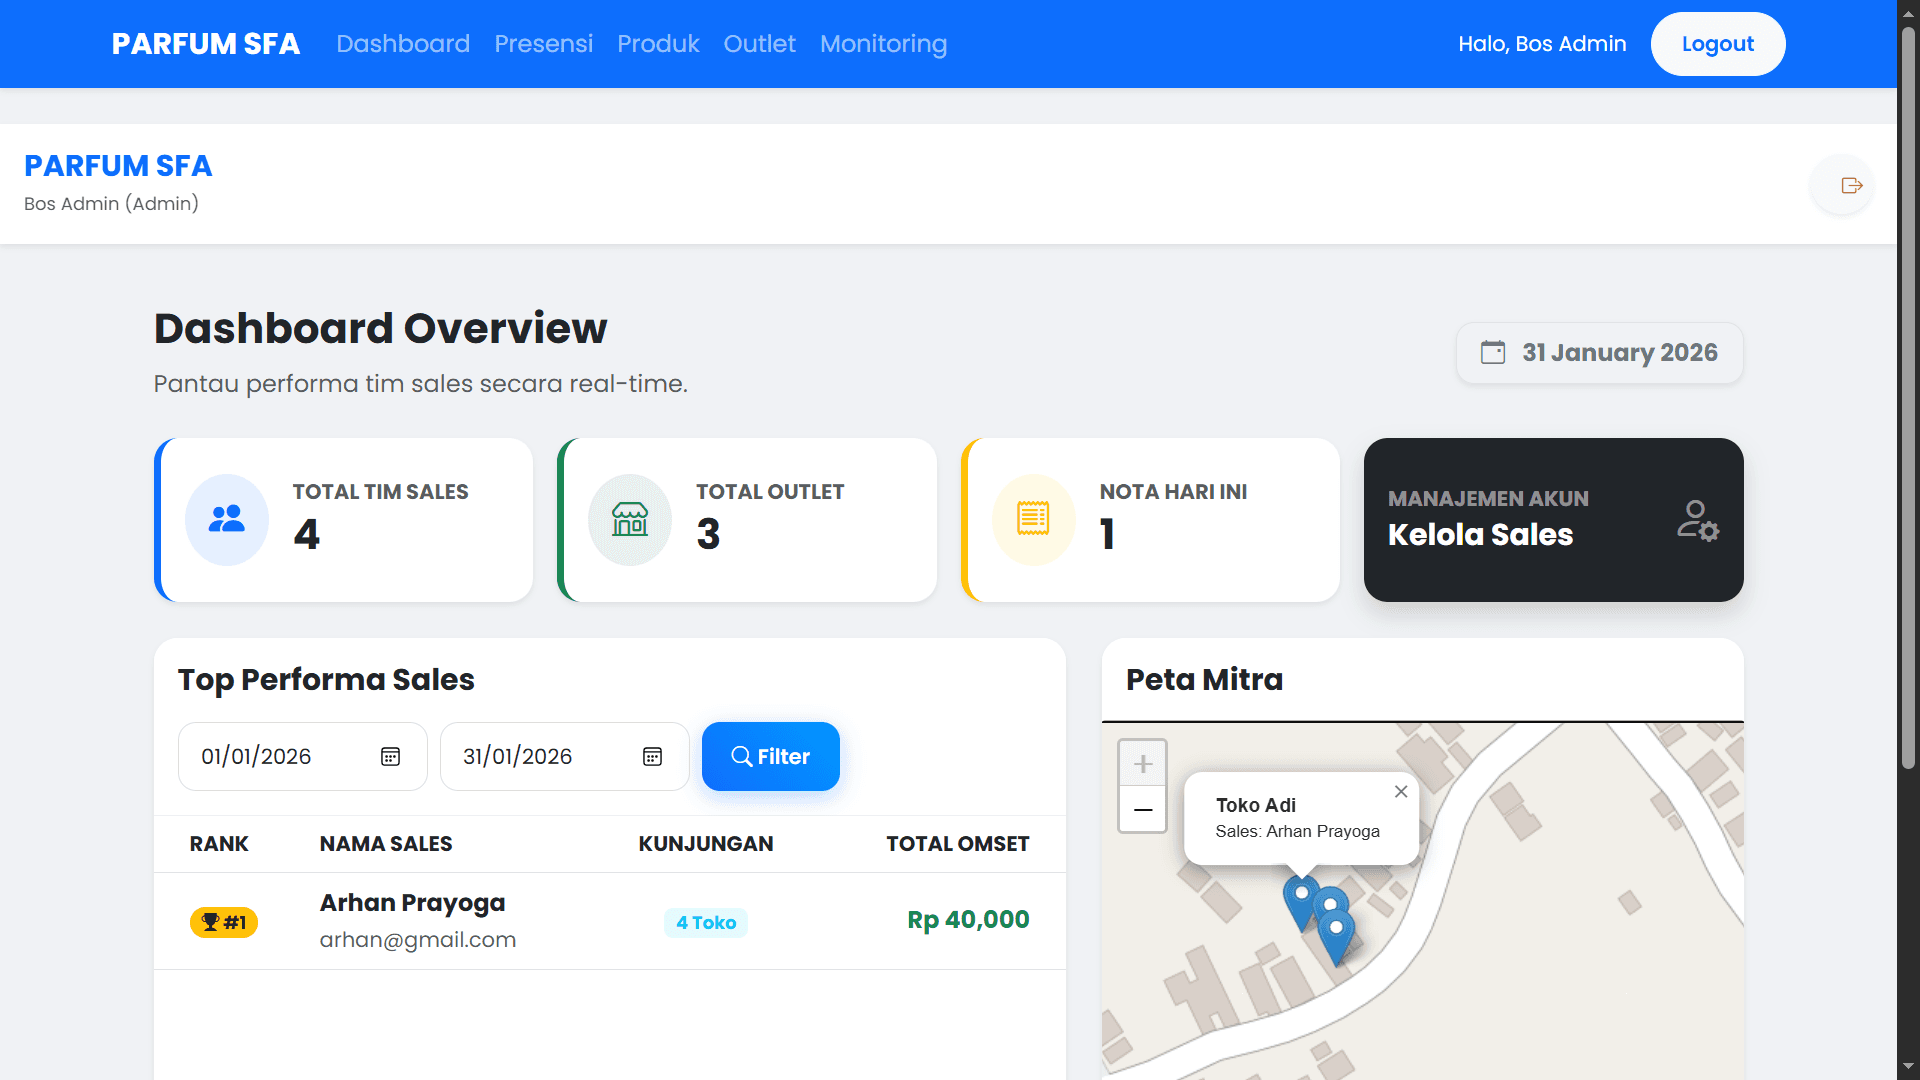The width and height of the screenshot is (1920, 1080).
Task: Open the start date calendar picker icon
Action: point(391,757)
